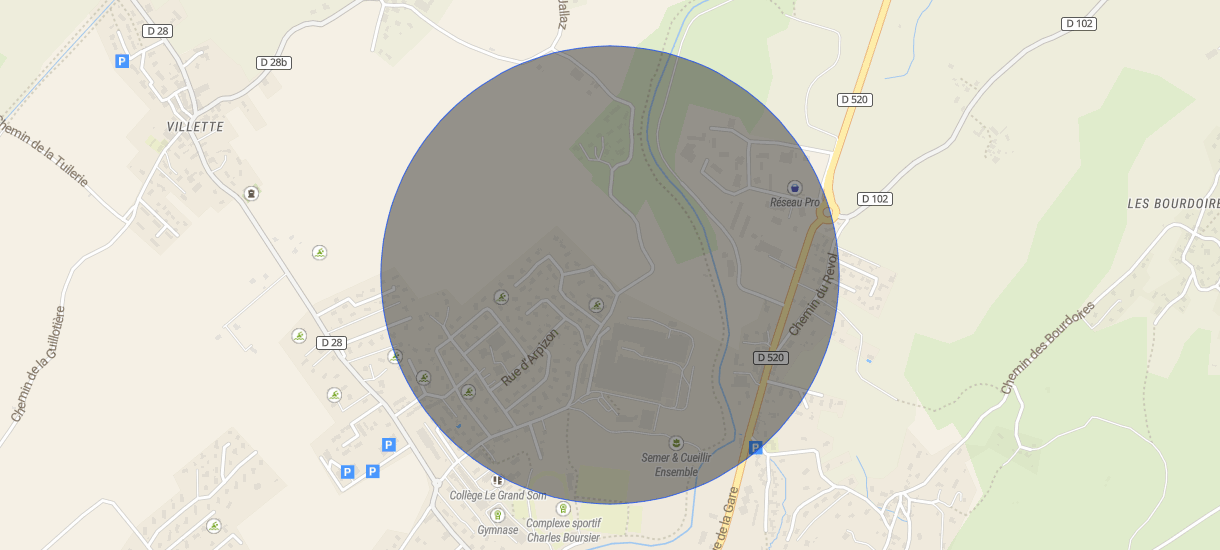Open the Collège Le Grand Som school marker
The height and width of the screenshot is (550, 1220).
[x=497, y=480]
